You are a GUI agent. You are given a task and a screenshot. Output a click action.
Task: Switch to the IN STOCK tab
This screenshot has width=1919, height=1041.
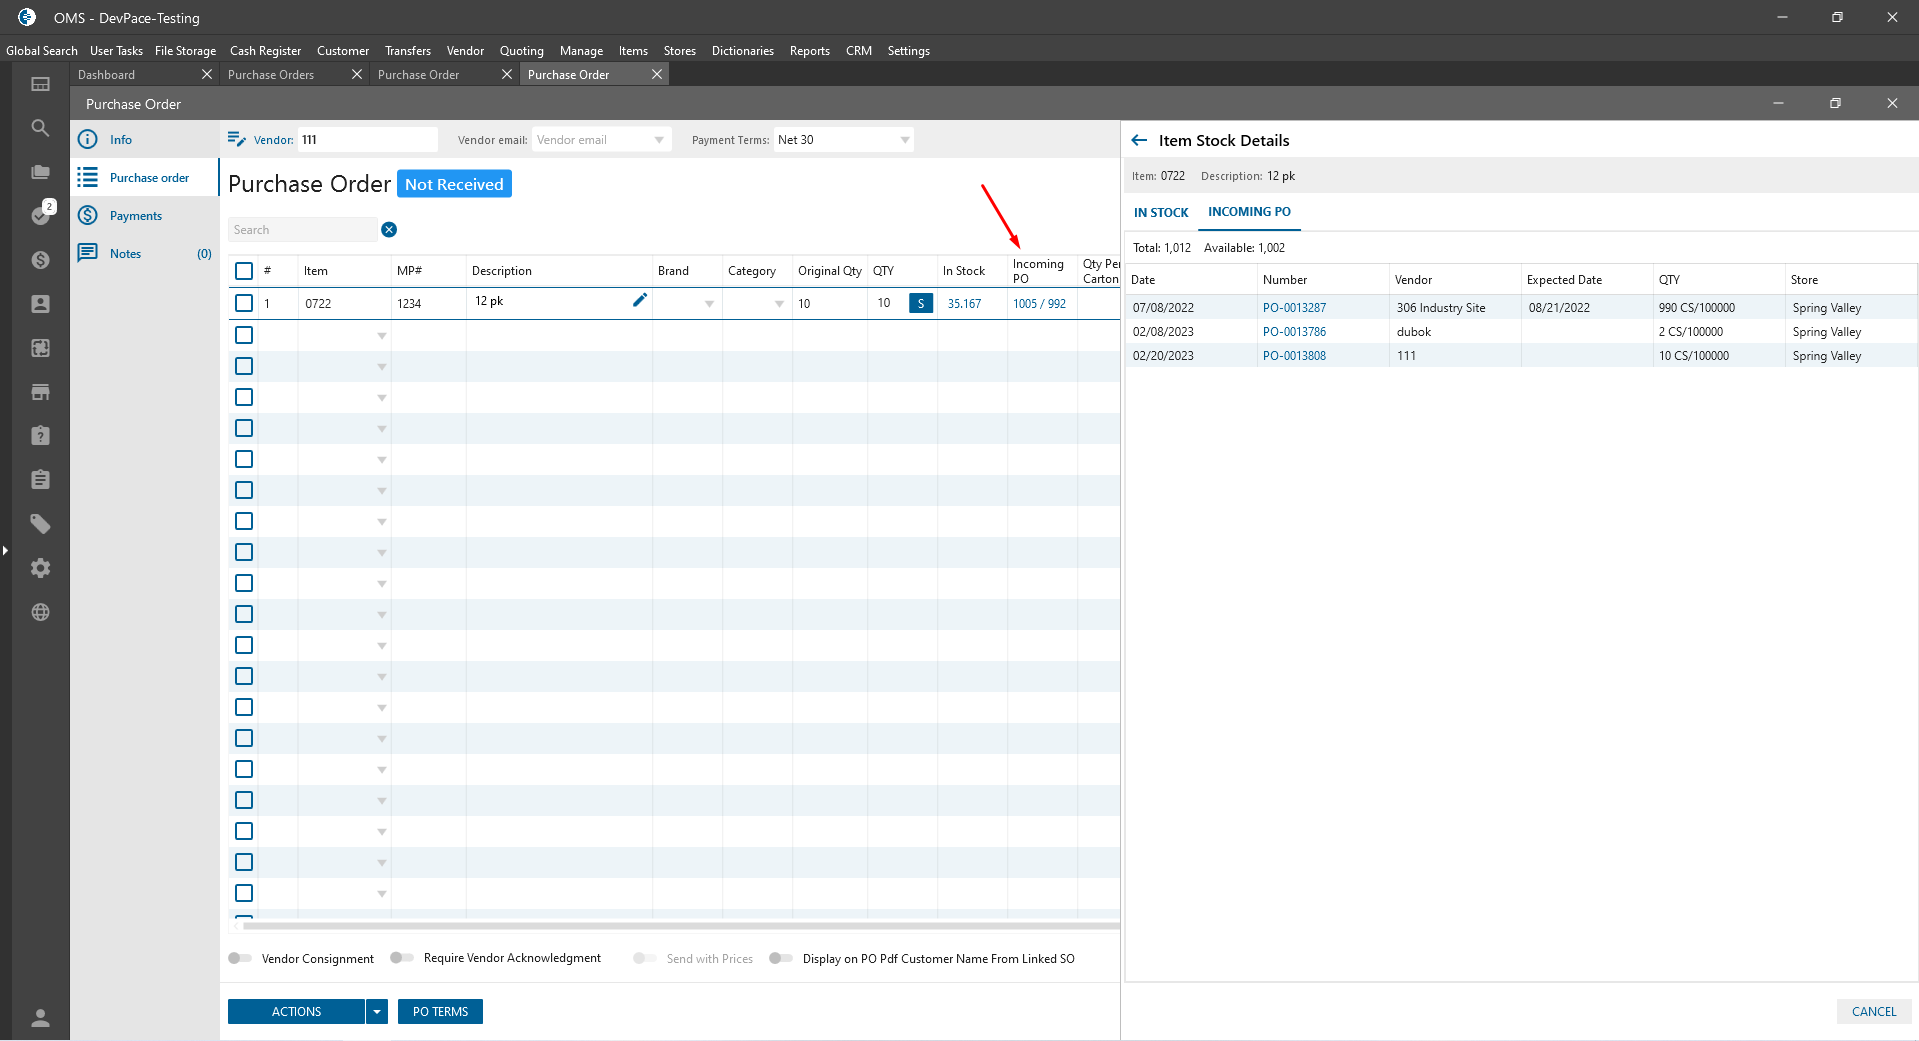(1161, 213)
